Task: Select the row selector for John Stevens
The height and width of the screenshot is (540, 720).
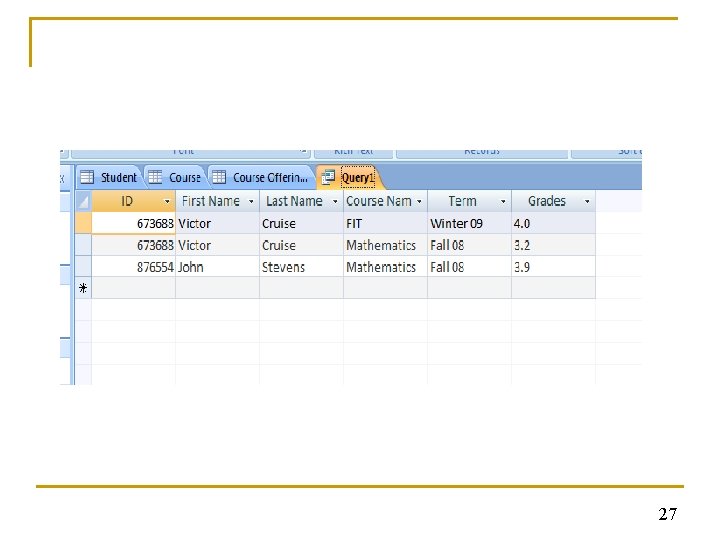Action: [83, 266]
